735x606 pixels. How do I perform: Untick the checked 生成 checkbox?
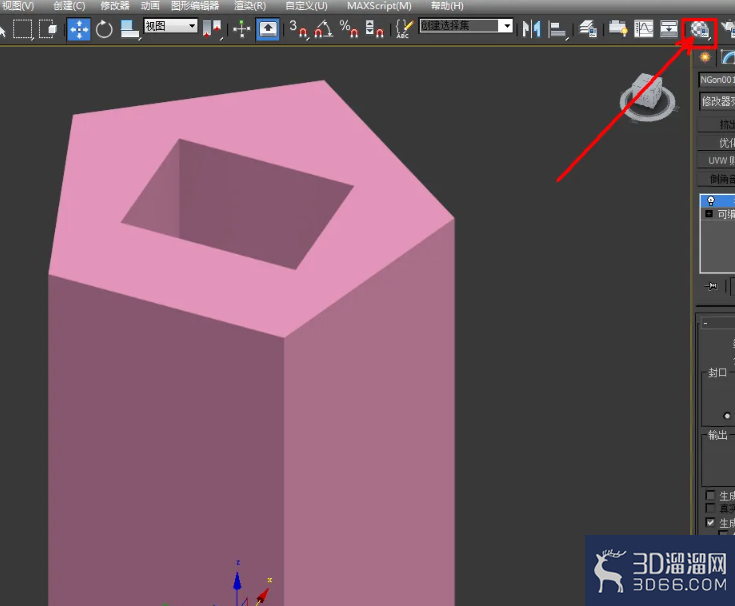(x=710, y=522)
